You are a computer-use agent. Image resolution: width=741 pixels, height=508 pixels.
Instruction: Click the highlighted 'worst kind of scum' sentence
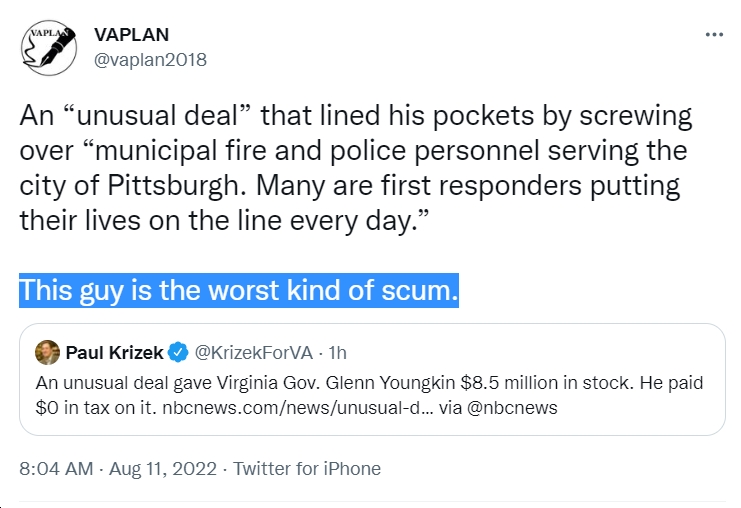click(x=239, y=290)
